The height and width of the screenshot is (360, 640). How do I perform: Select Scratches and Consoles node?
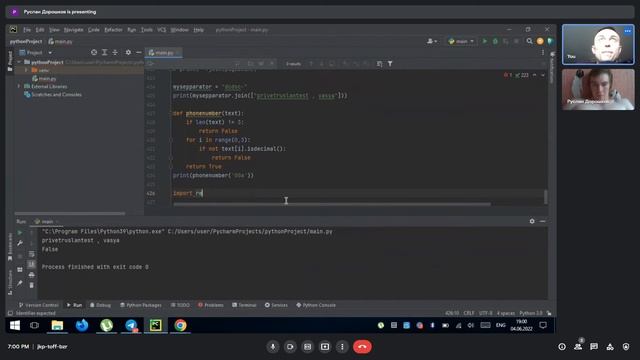coord(53,95)
